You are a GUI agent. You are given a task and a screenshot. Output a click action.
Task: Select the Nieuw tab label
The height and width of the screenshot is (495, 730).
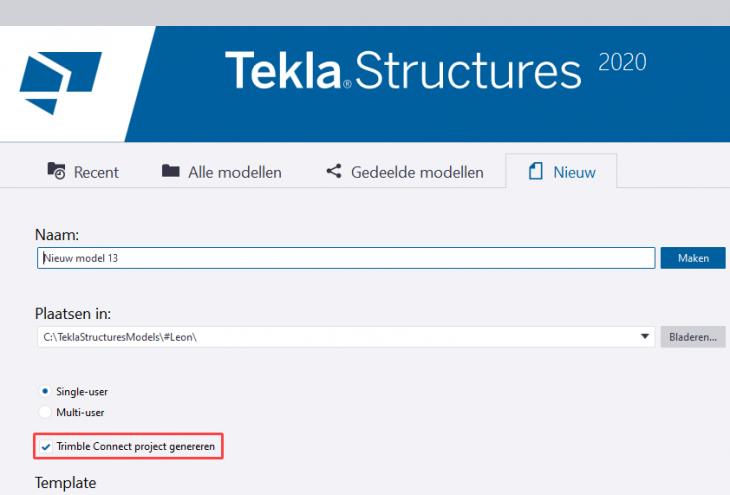click(x=574, y=172)
